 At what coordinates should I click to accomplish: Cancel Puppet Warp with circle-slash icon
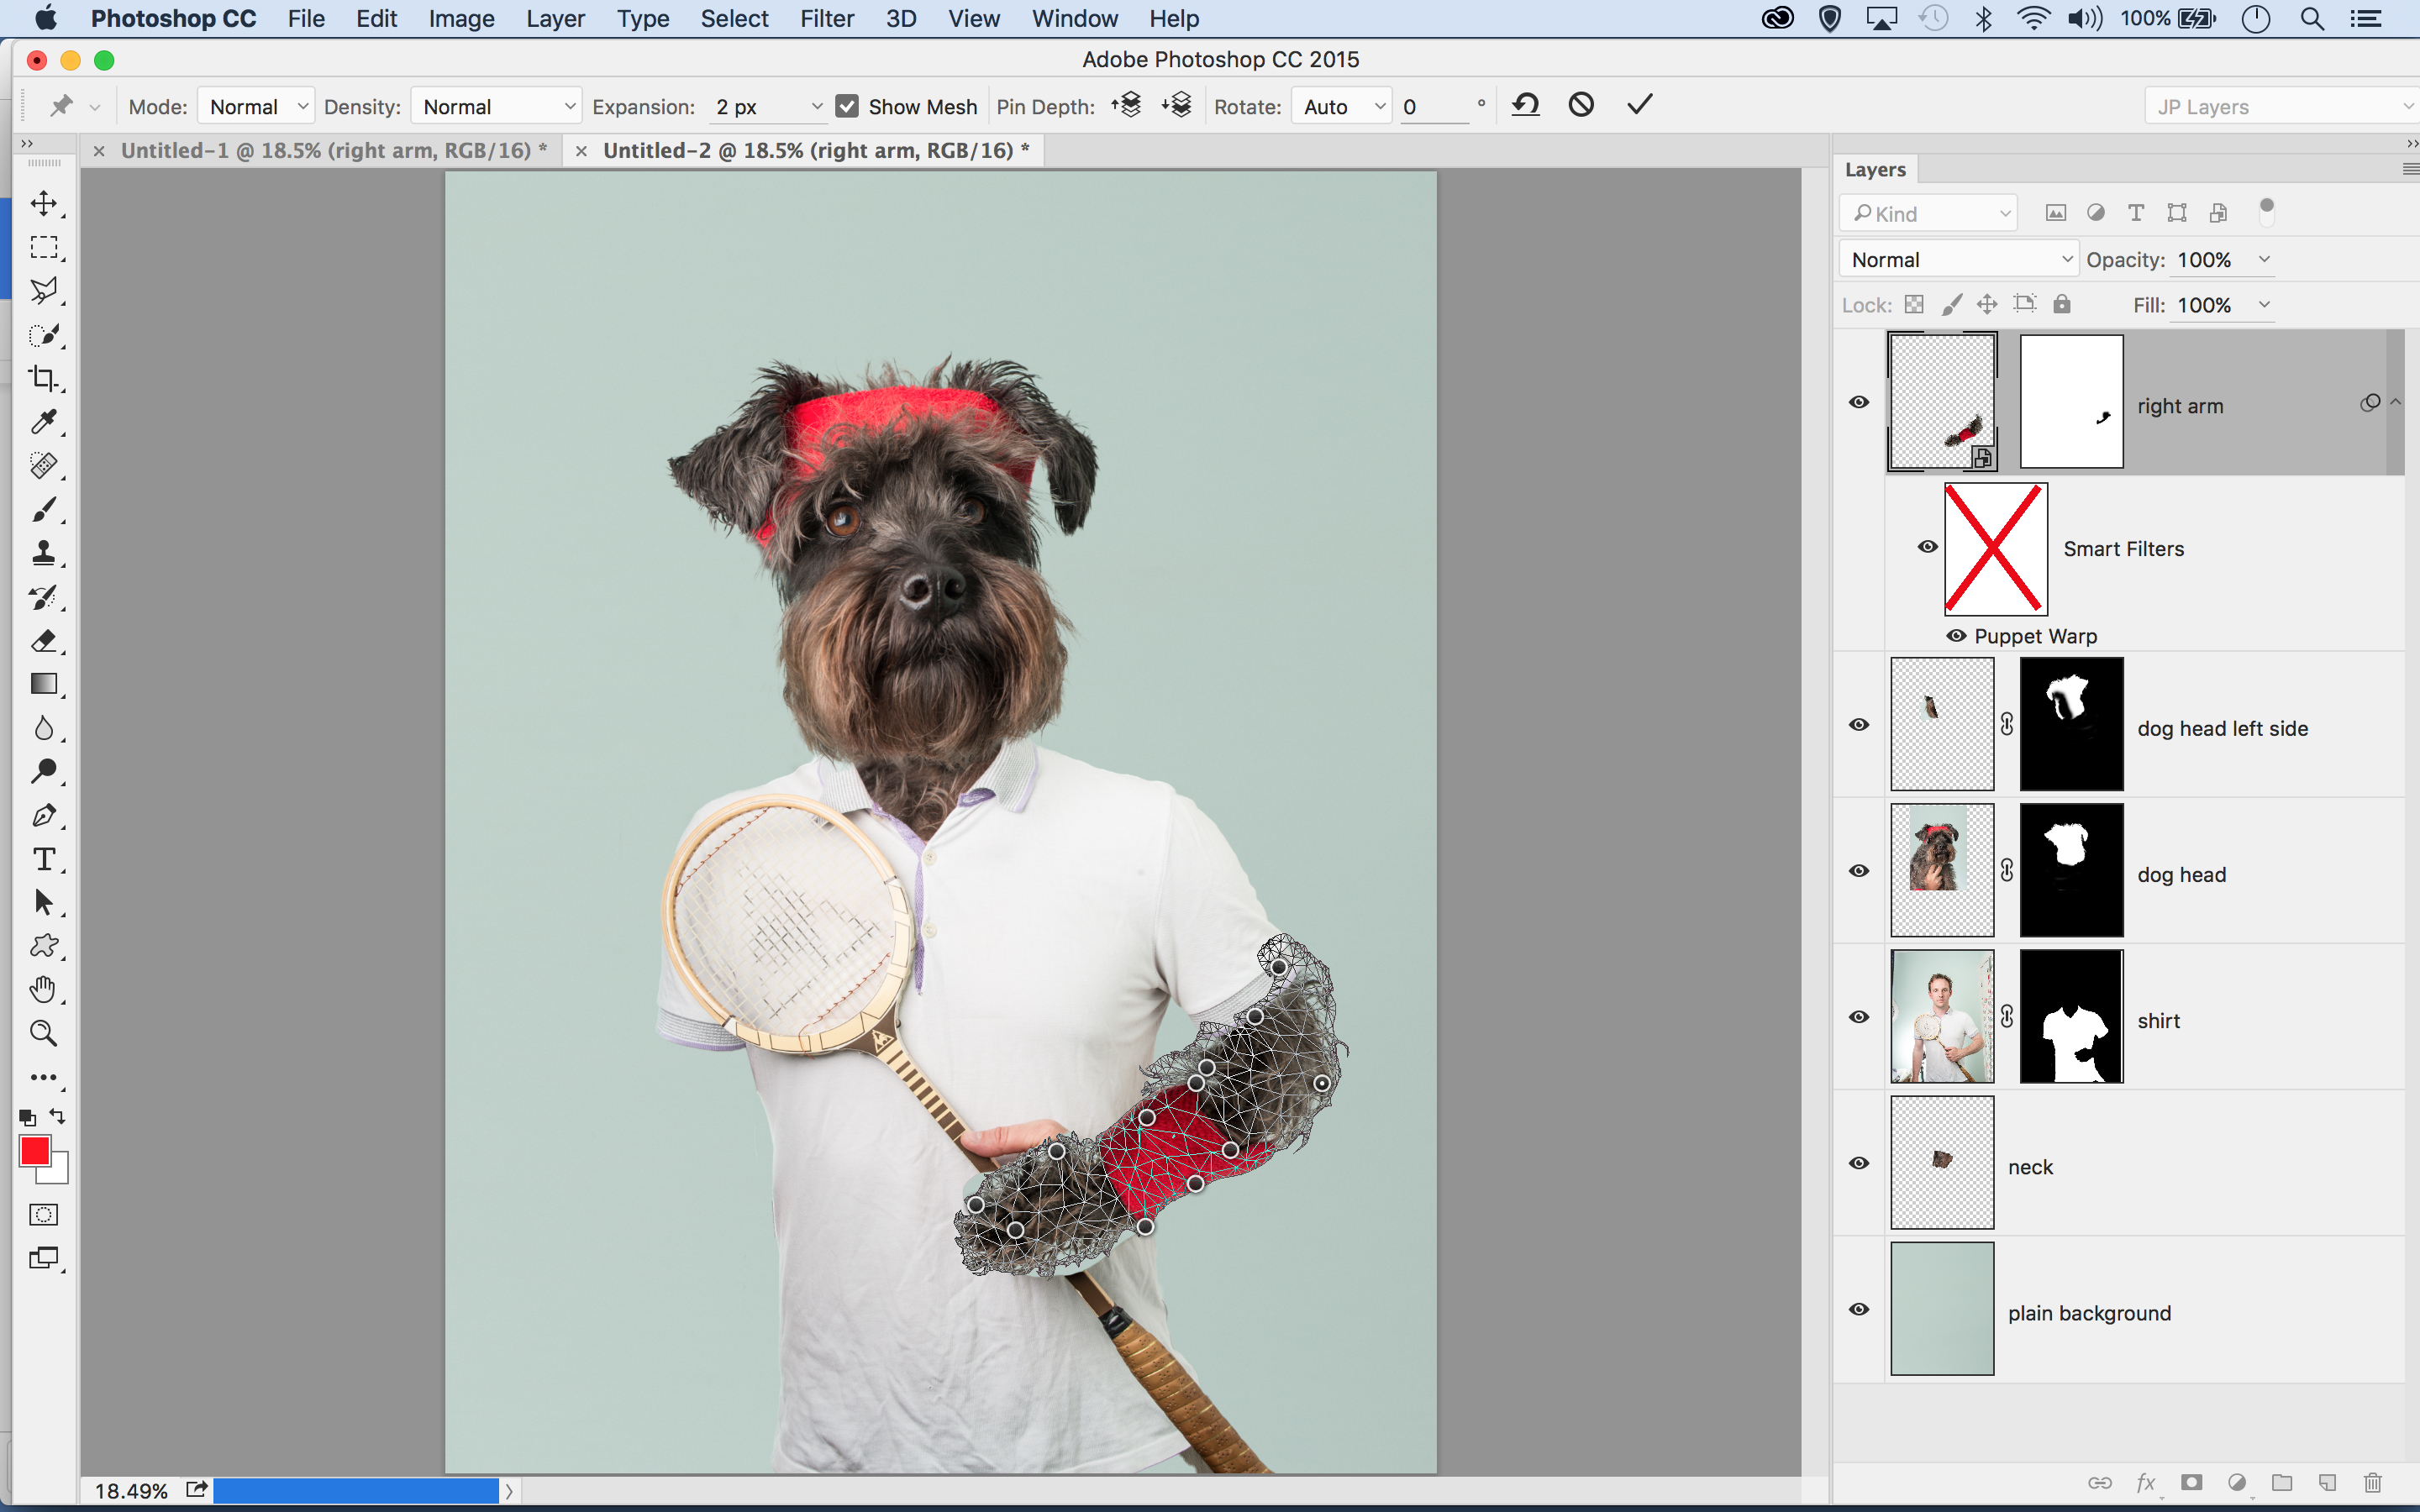(1580, 105)
